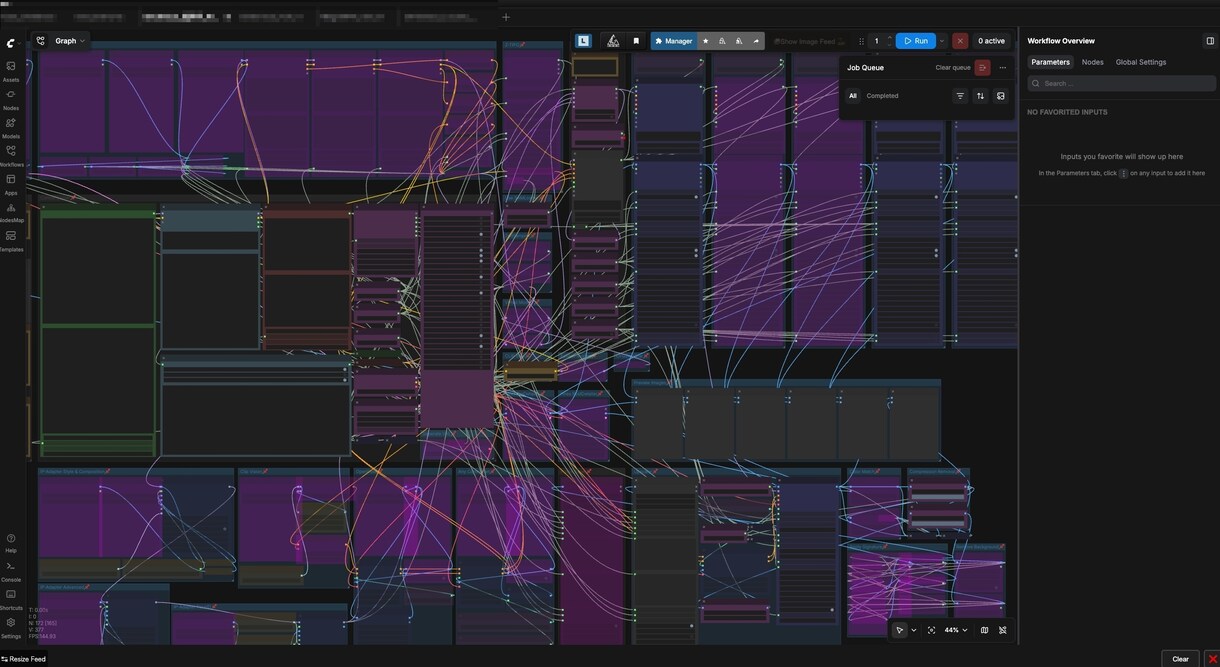Toggle link visibility
The image size is (1220, 667).
click(1003, 630)
